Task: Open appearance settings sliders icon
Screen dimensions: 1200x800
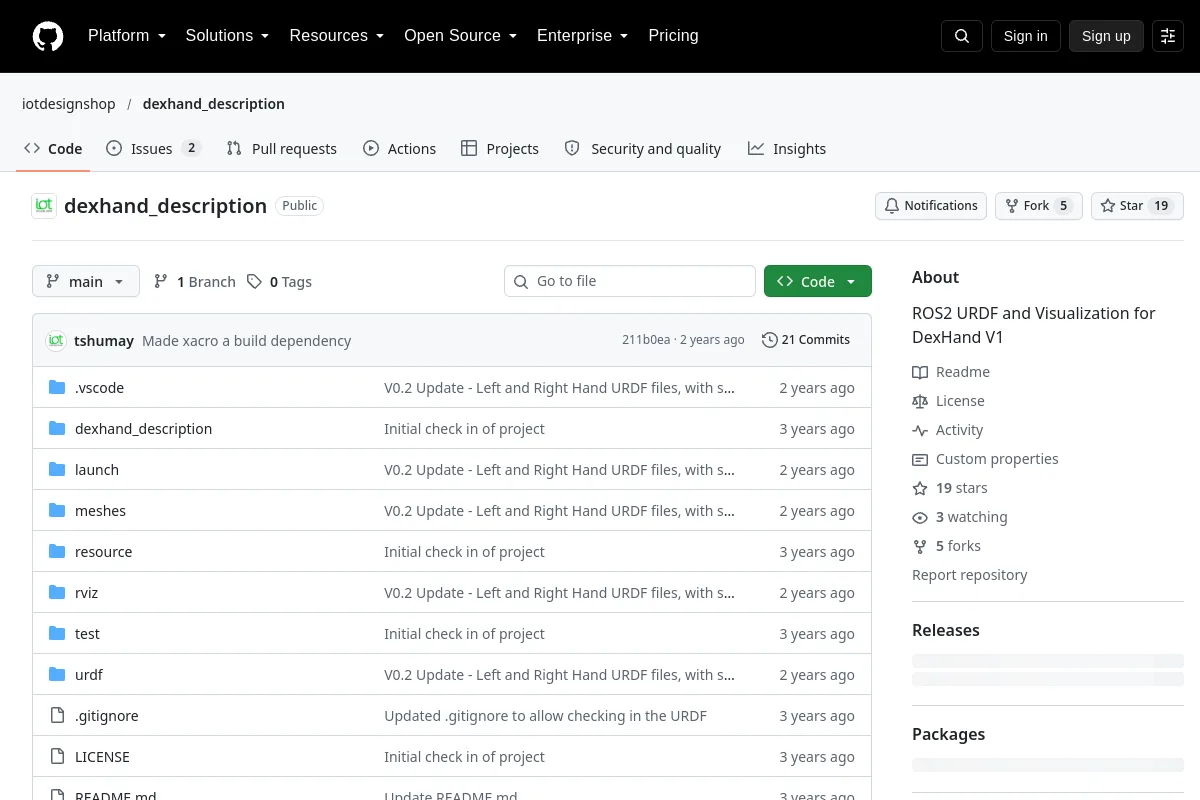Action: click(x=1168, y=36)
